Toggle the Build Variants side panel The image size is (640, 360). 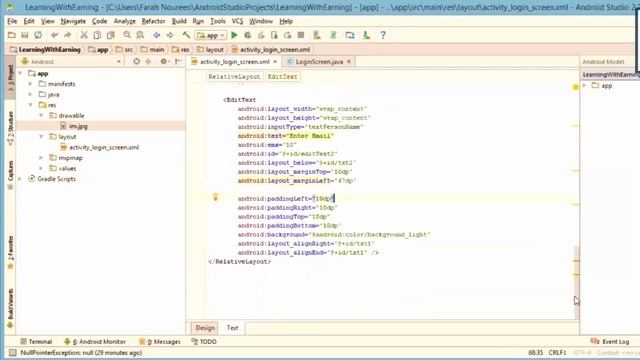[10, 309]
